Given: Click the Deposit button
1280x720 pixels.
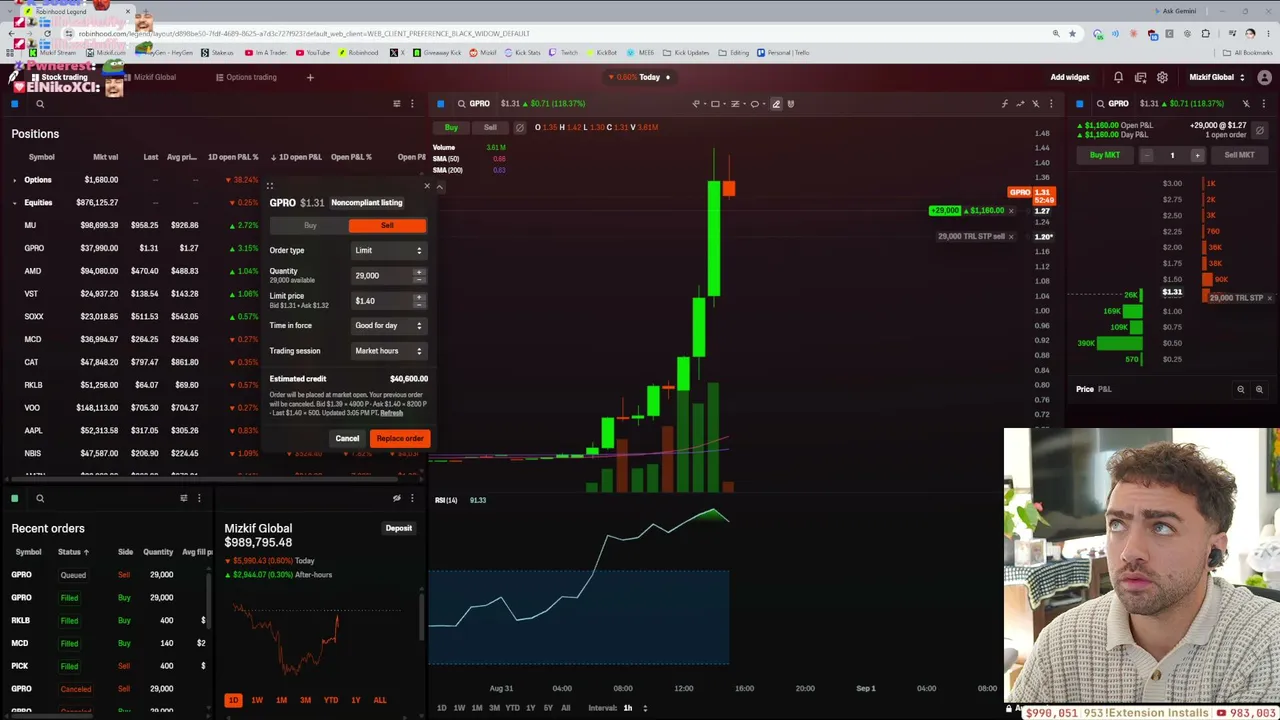Looking at the screenshot, I should (x=398, y=528).
